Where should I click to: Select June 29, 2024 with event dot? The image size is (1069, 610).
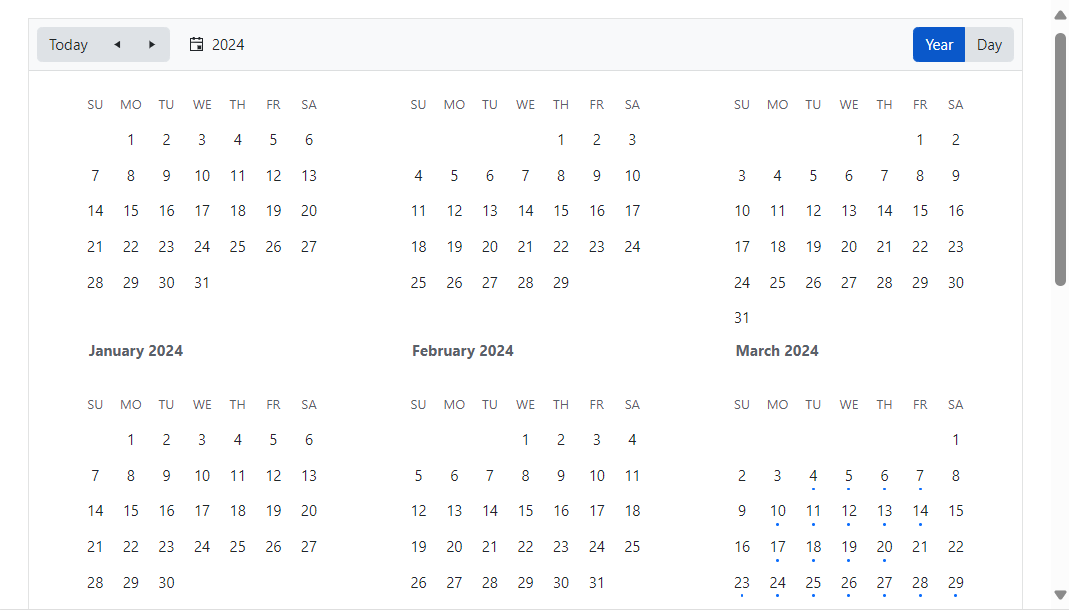click(956, 583)
